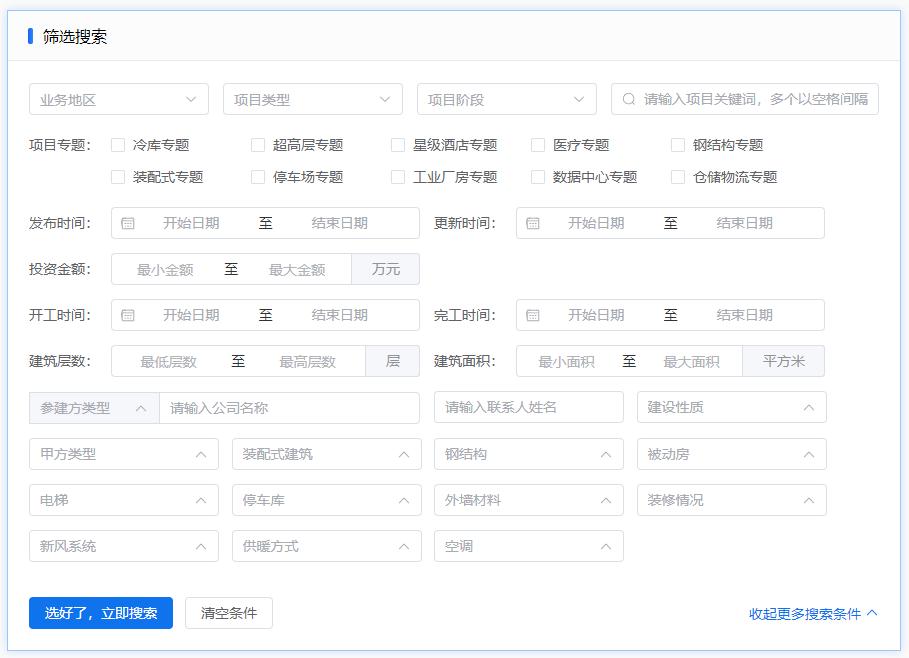Check the 数据中心专题 option
Viewport: 909px width, 658px height.
tap(537, 176)
